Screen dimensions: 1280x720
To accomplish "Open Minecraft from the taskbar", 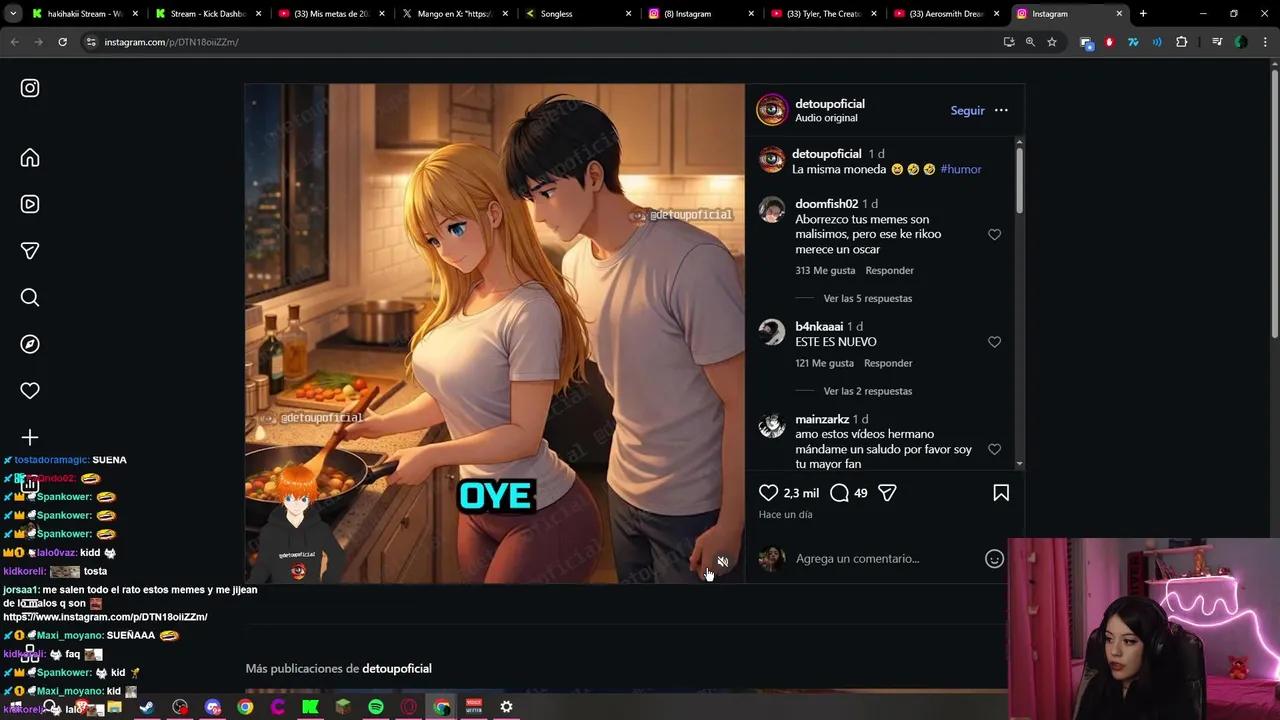I will [343, 707].
